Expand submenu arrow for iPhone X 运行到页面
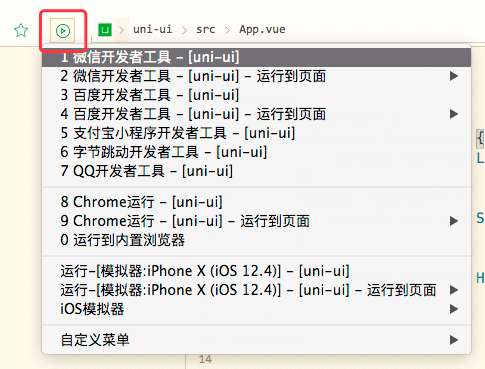 point(453,290)
